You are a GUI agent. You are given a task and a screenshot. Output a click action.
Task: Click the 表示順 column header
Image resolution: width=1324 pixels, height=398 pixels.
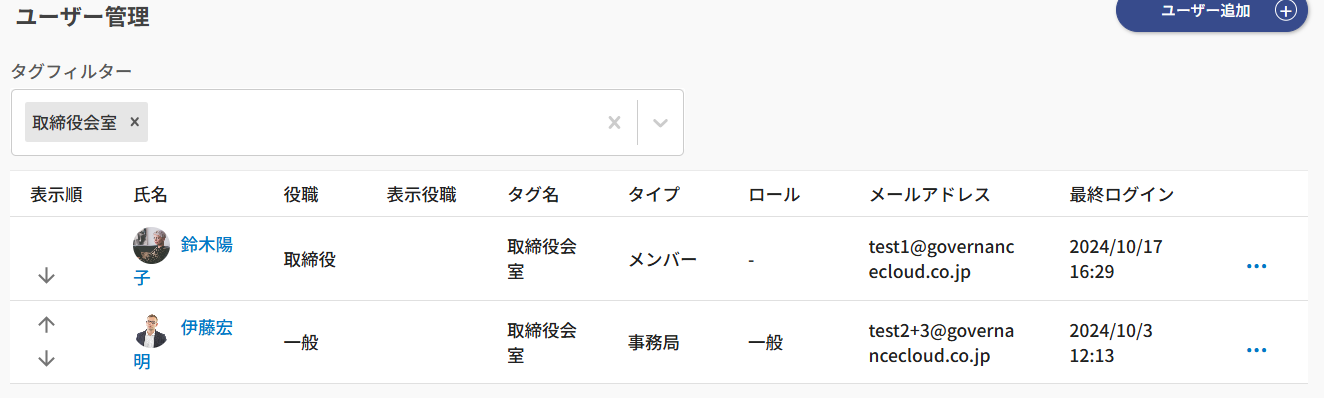click(56, 194)
